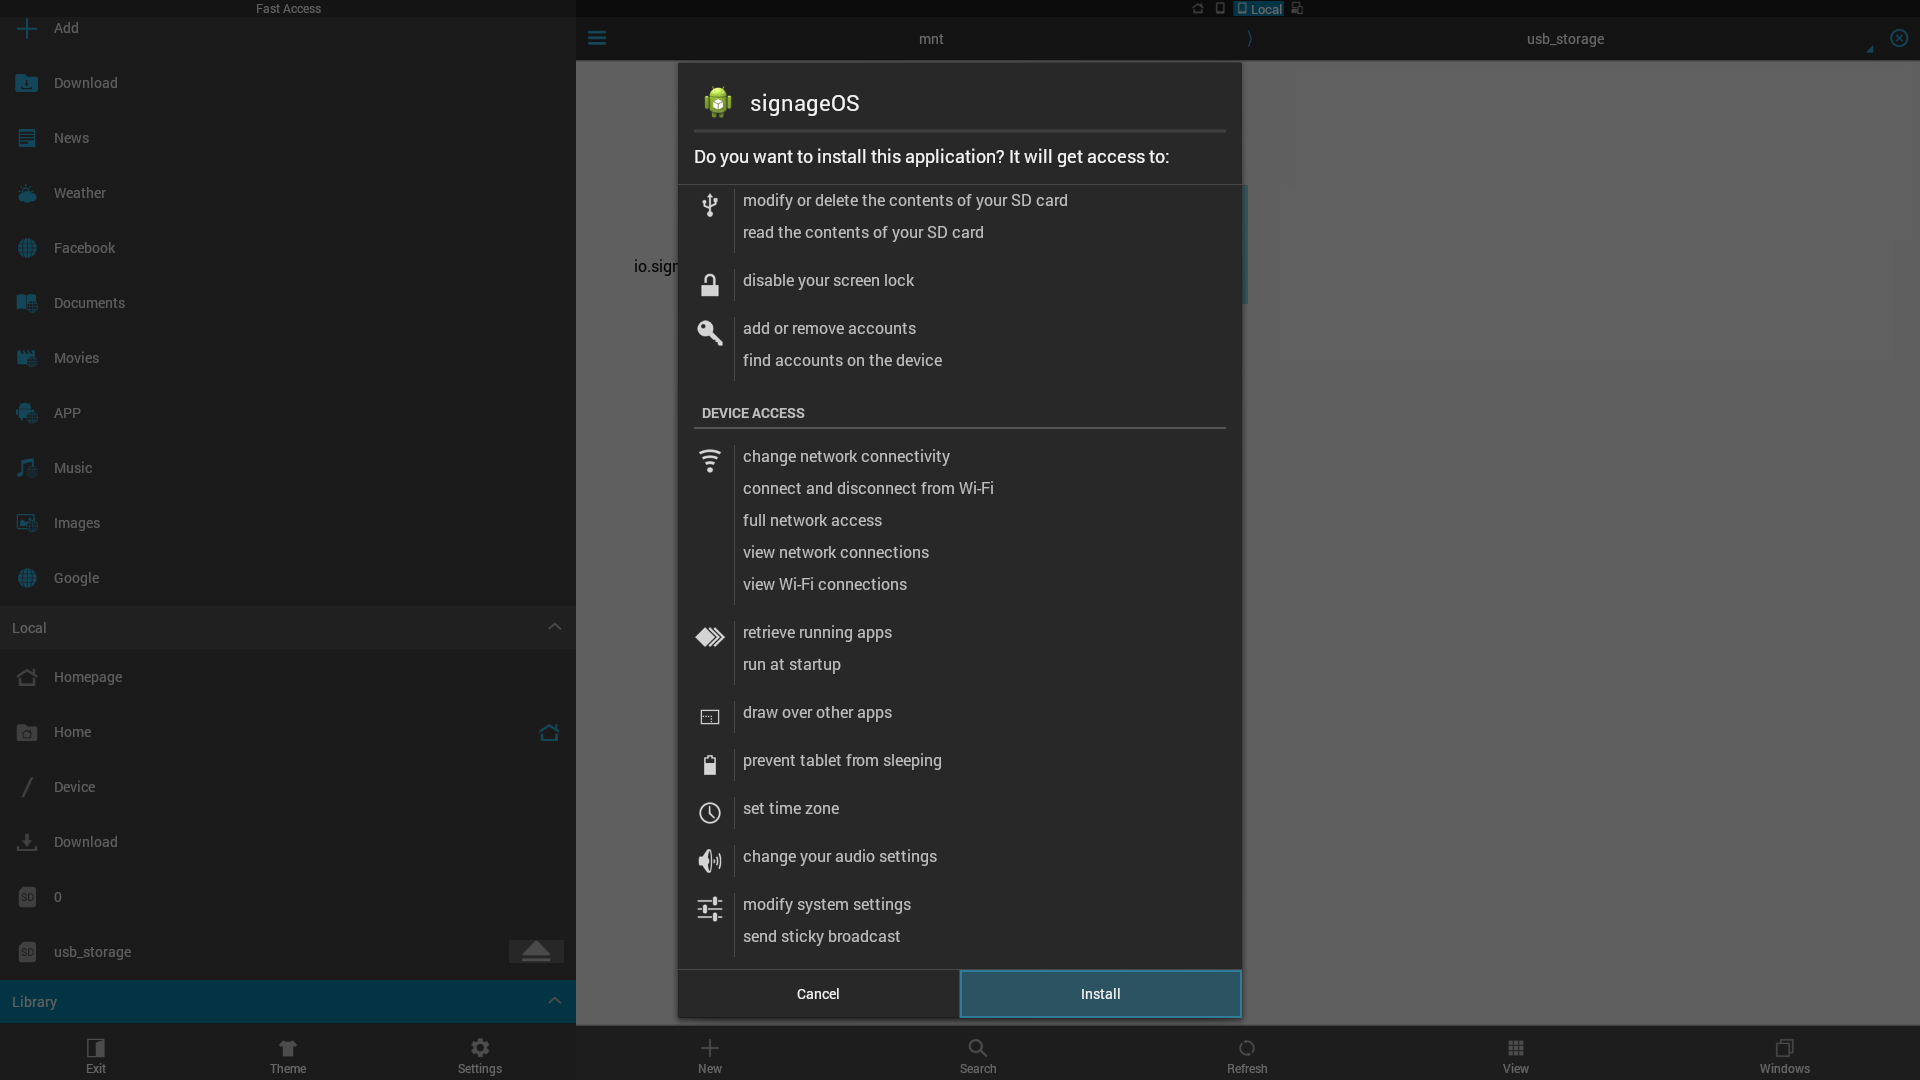Click the Install button

[1100, 993]
